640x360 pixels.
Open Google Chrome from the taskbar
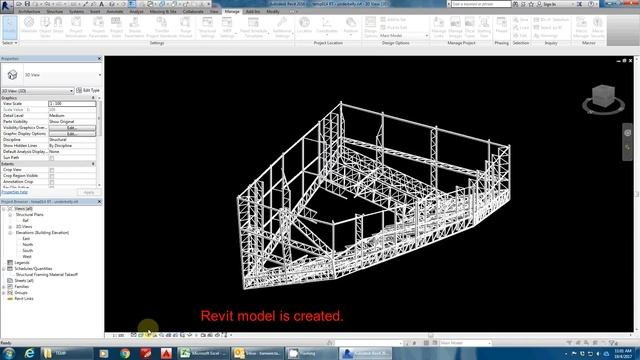(x=125, y=353)
